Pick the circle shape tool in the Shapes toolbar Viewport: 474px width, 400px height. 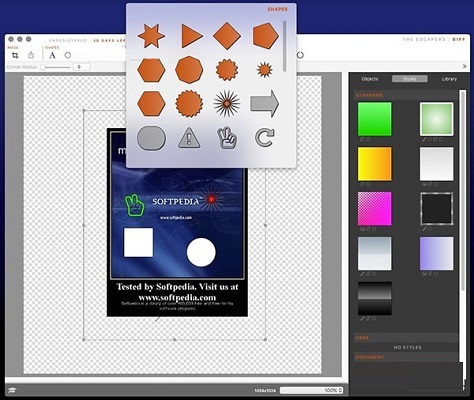[x=68, y=55]
